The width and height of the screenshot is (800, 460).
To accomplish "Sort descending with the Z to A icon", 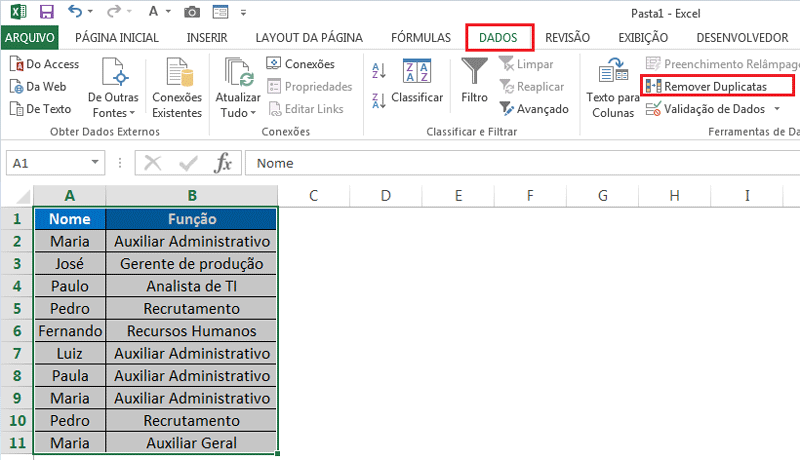I will click(379, 99).
